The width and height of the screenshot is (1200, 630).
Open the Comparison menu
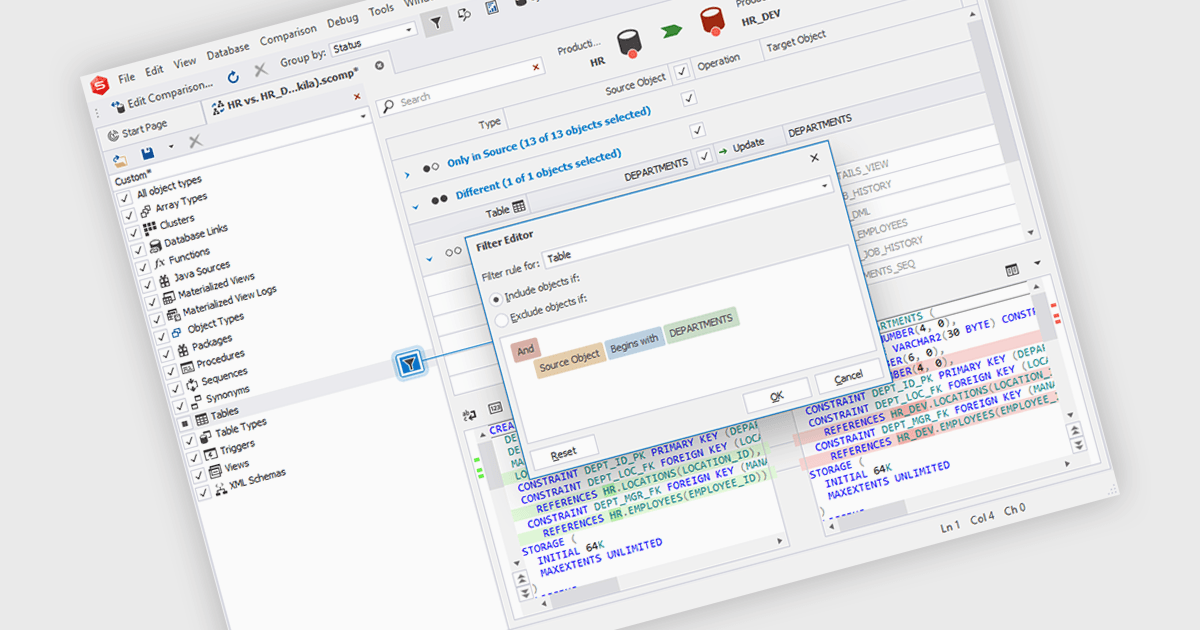click(x=288, y=35)
